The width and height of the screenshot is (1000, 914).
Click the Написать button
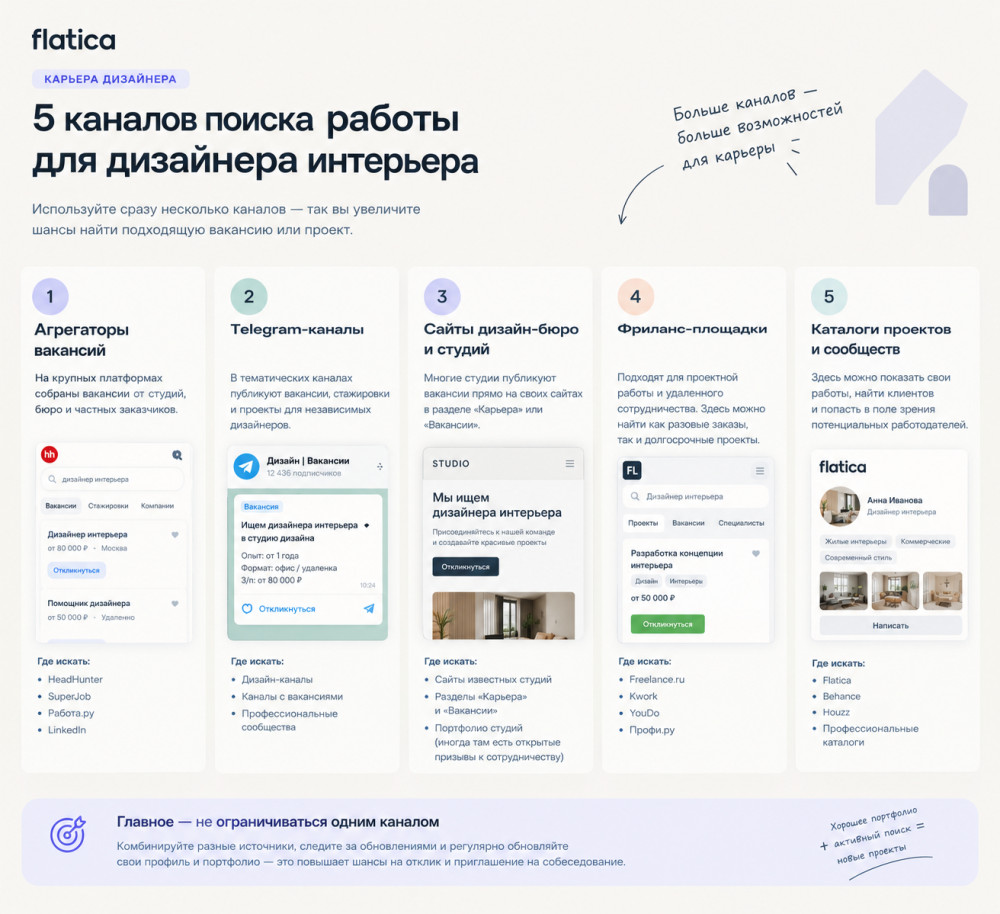pyautogui.click(x=890, y=626)
